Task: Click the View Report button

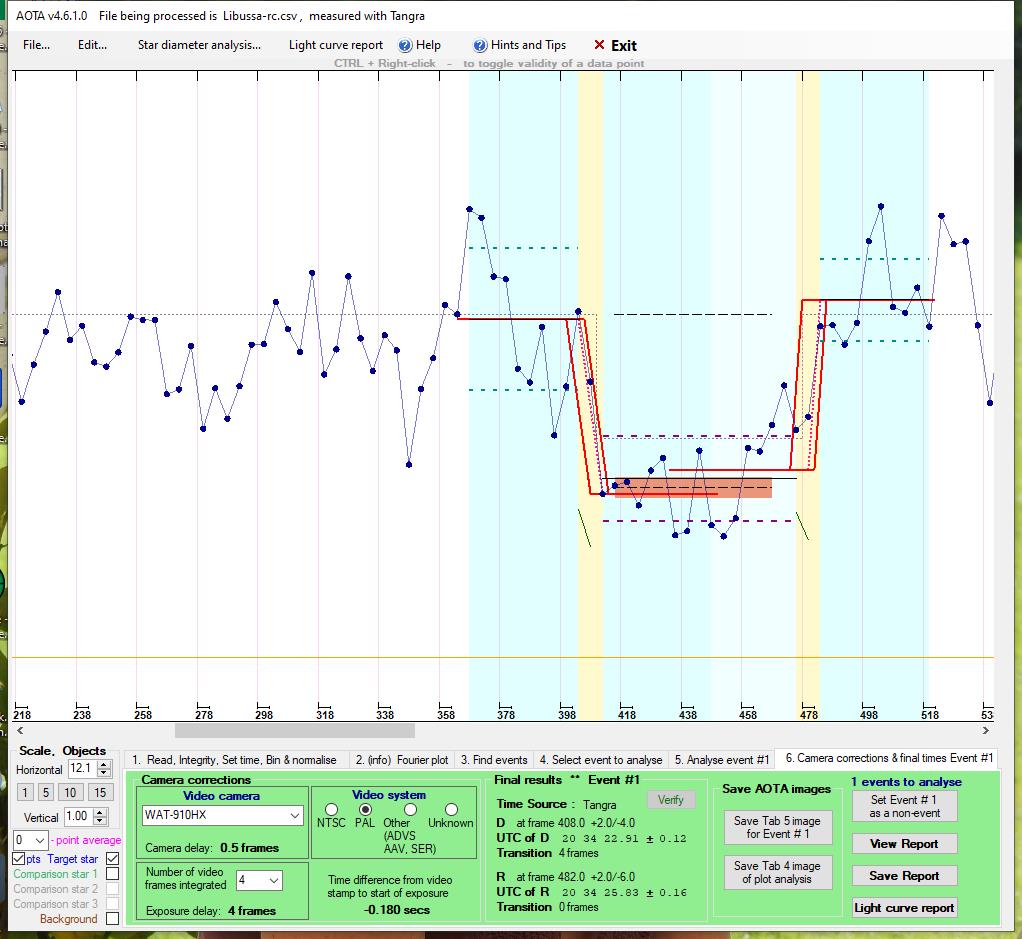Action: 904,844
